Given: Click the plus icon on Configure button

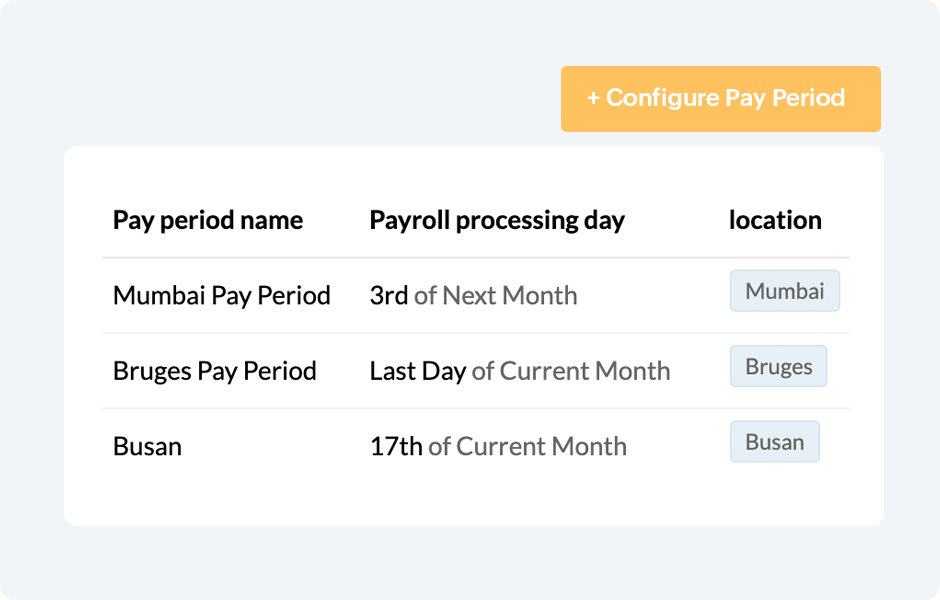Looking at the screenshot, I should coord(593,99).
